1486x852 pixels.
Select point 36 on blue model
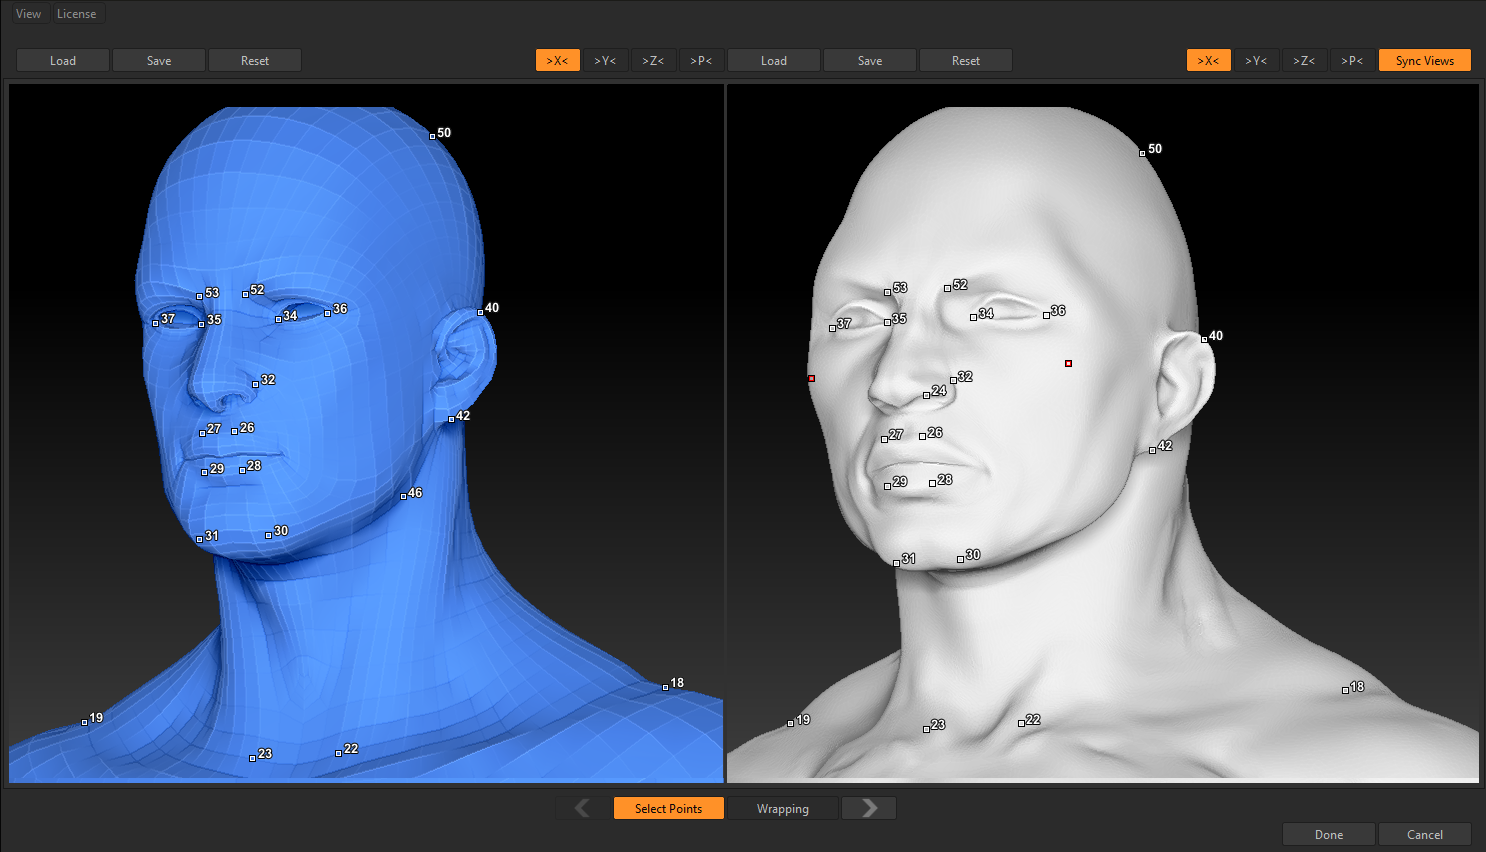pyautogui.click(x=327, y=313)
